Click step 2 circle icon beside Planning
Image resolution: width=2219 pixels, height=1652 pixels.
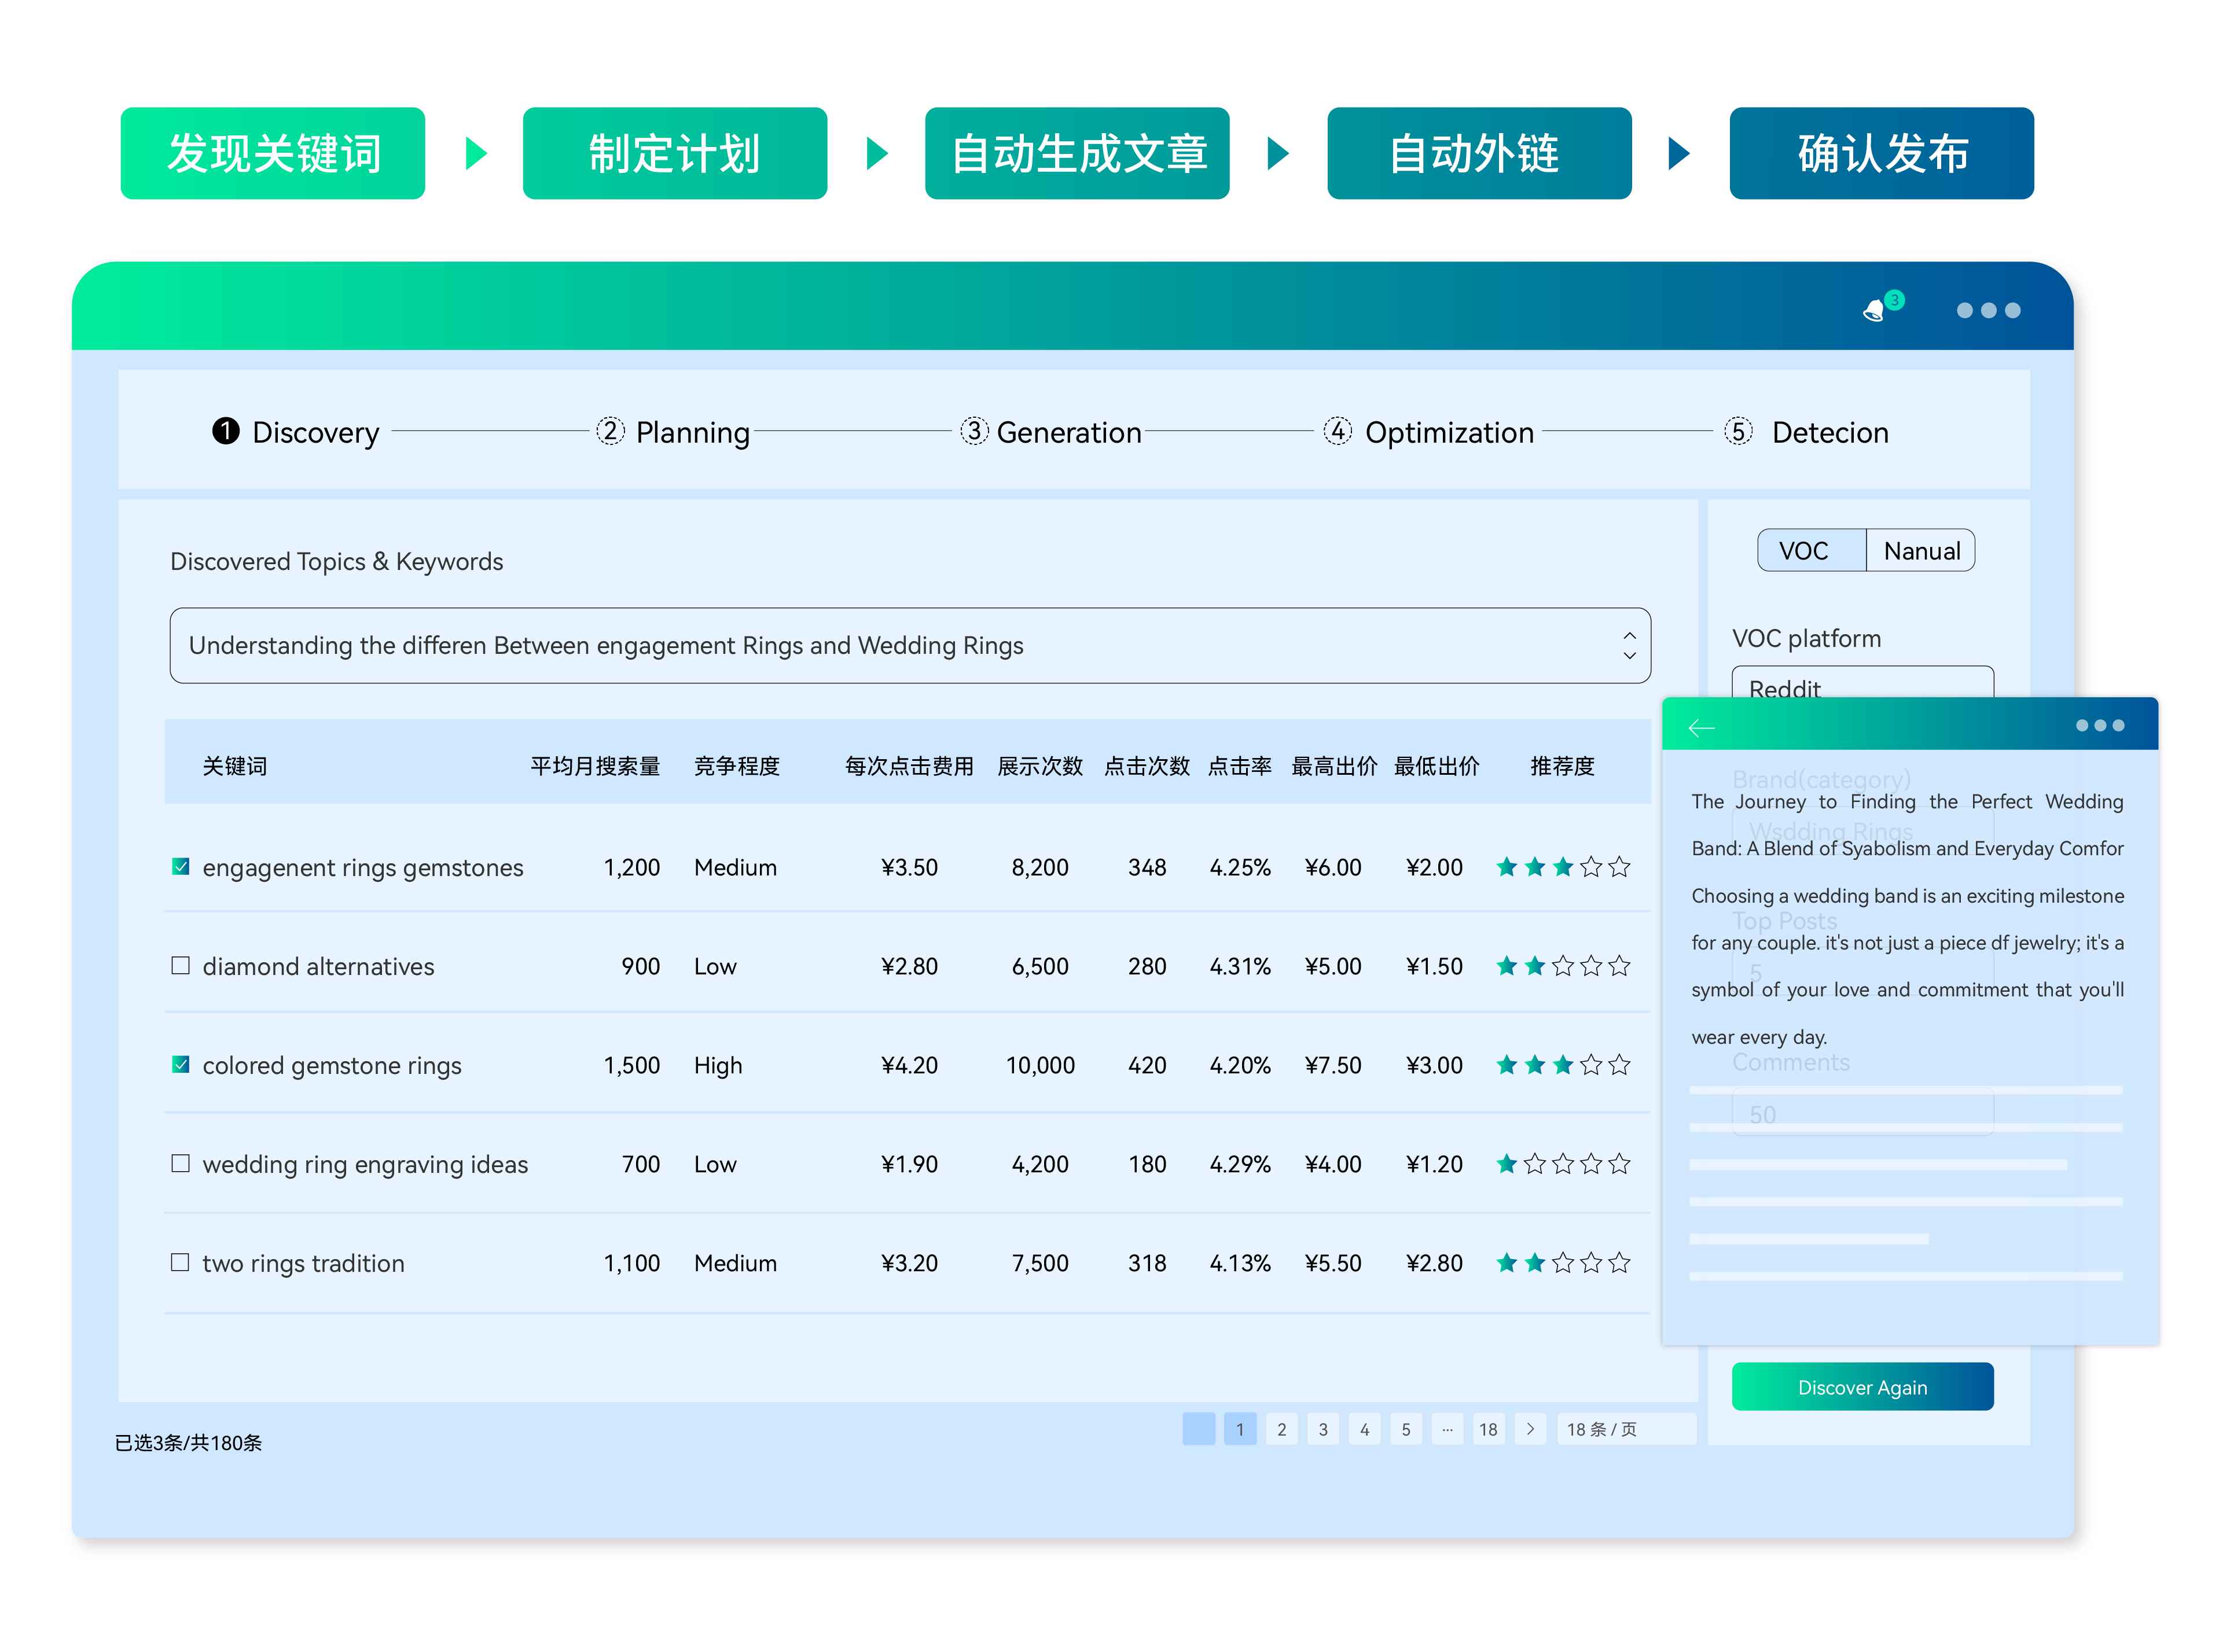point(610,431)
